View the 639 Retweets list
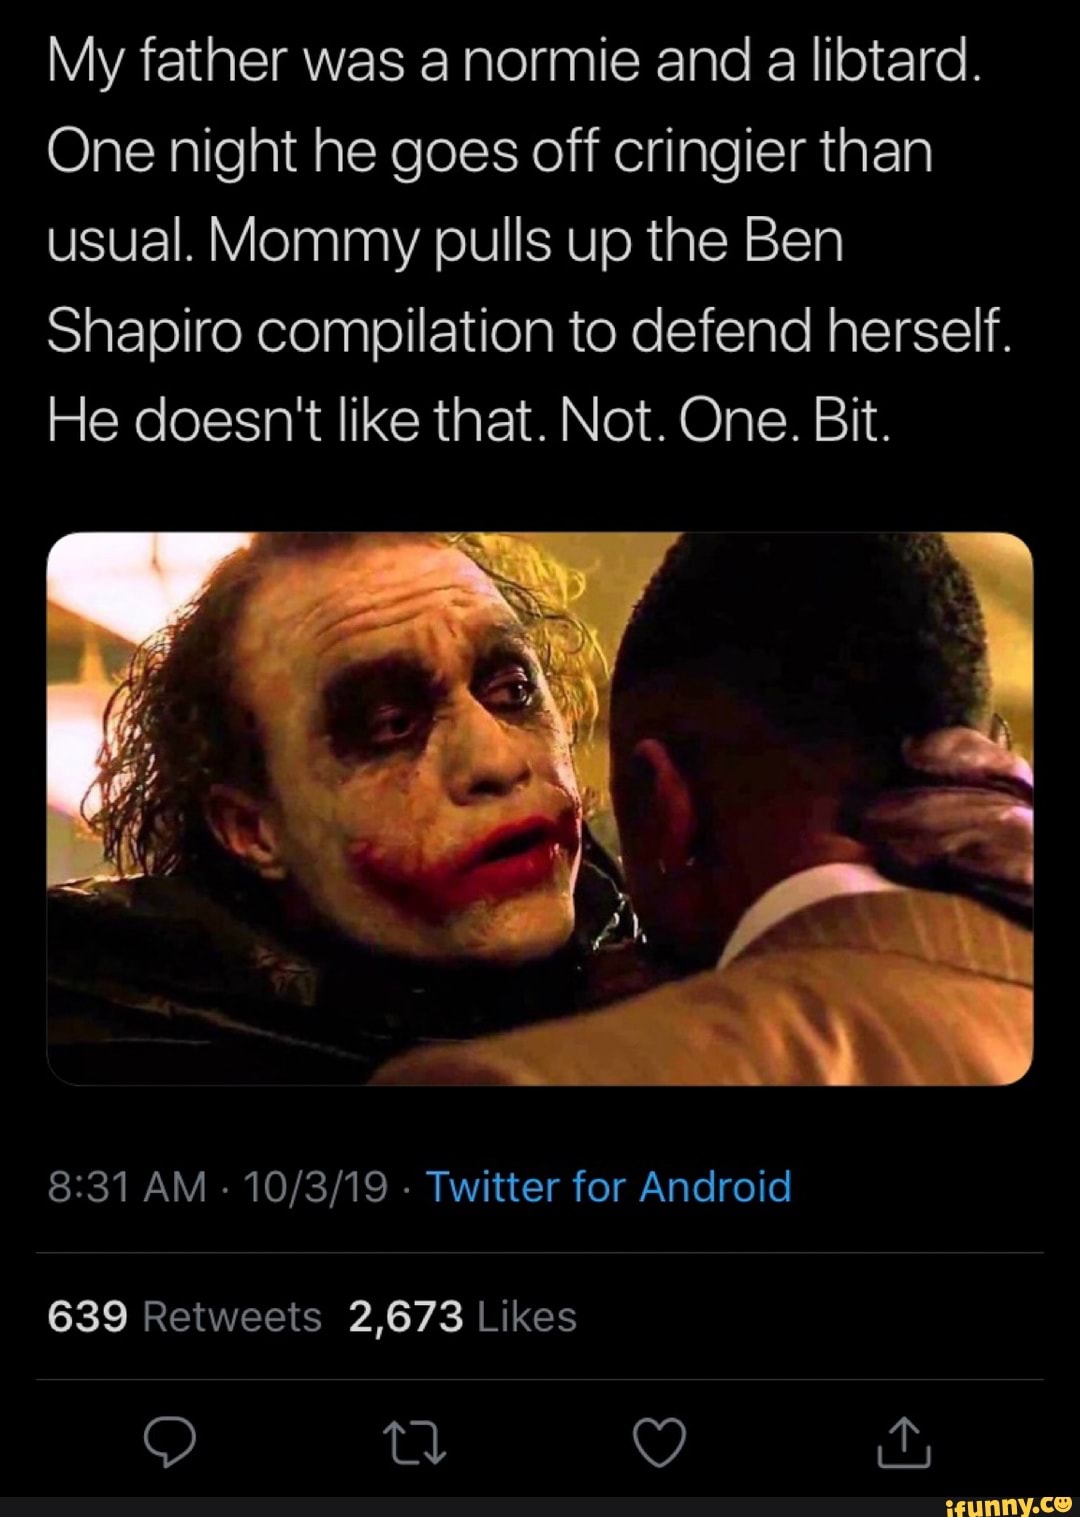Screen dimensions: 1080x1517 tap(185, 1317)
